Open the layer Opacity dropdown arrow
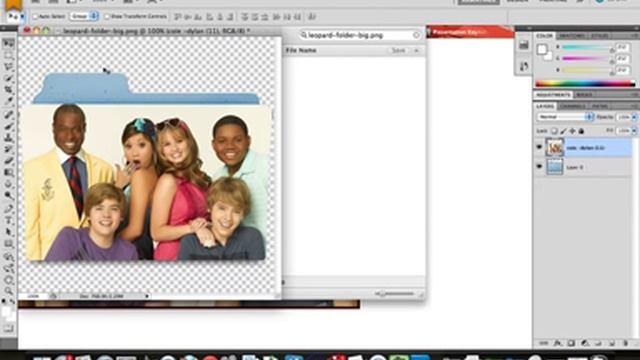The width and height of the screenshot is (640, 360). 634,117
